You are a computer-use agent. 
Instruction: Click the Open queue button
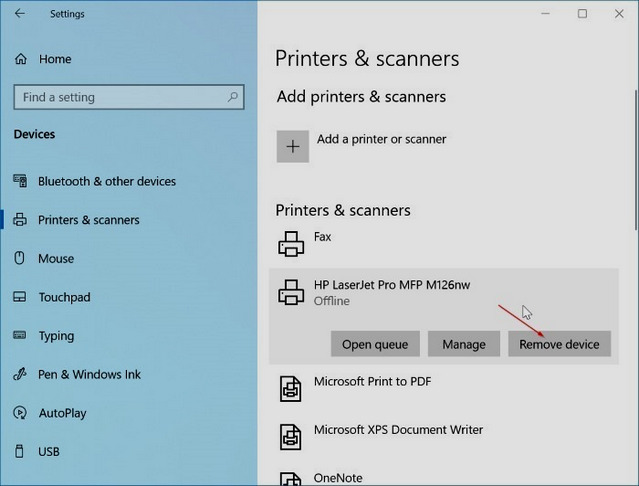pyautogui.click(x=375, y=344)
